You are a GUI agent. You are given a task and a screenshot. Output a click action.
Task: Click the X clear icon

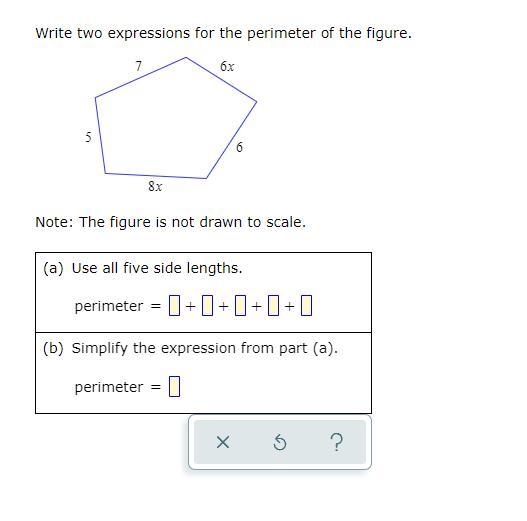pos(223,442)
